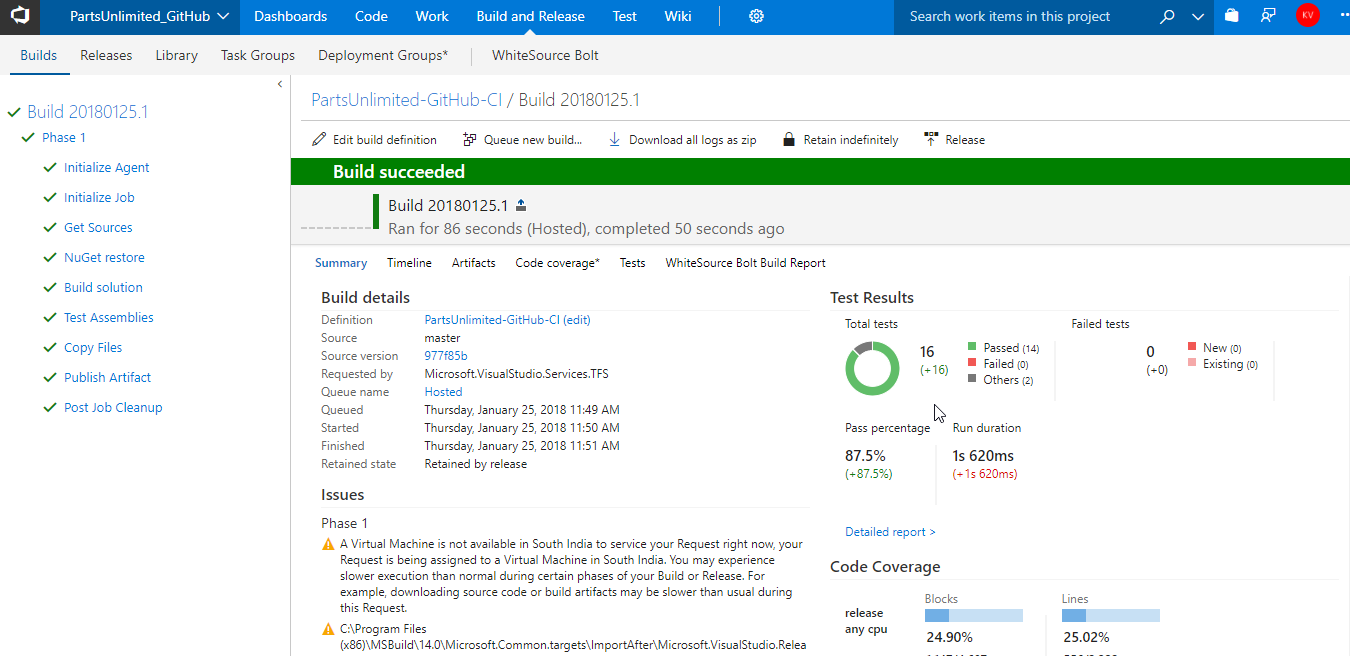Click the Blocks coverage bar
The height and width of the screenshot is (656, 1350).
pos(974,615)
